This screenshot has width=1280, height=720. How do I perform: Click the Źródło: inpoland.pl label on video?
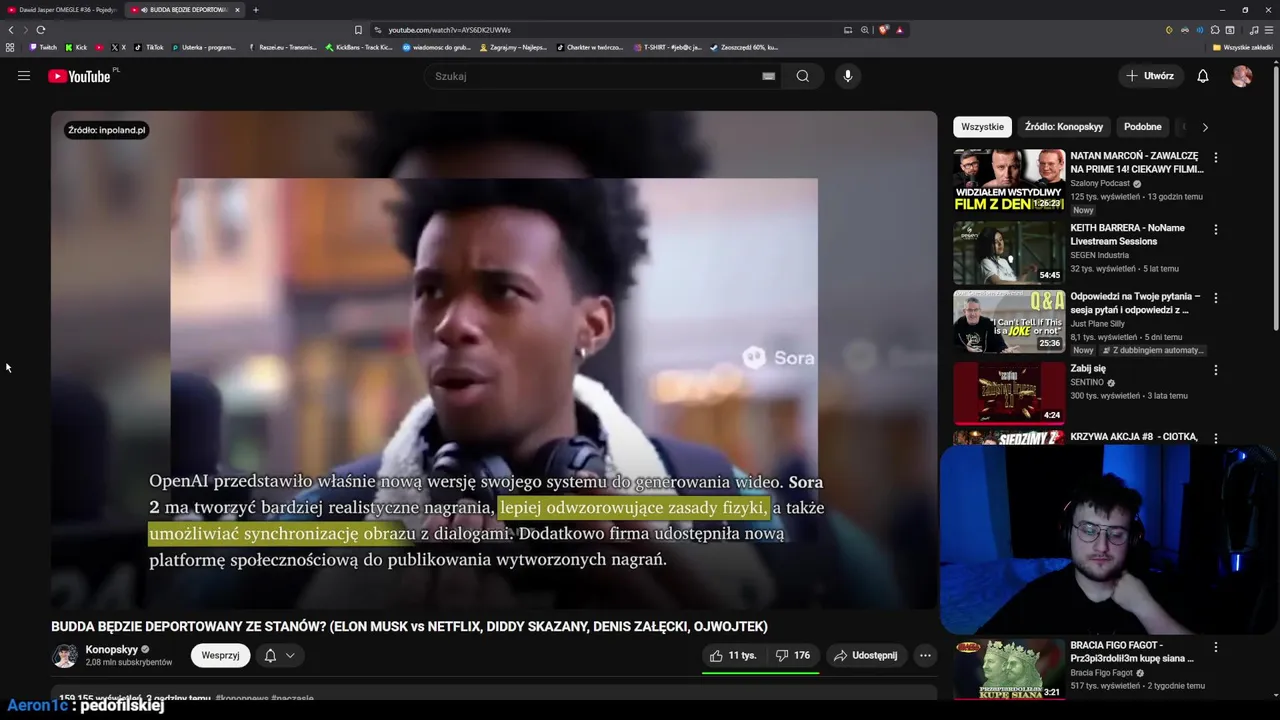106,130
